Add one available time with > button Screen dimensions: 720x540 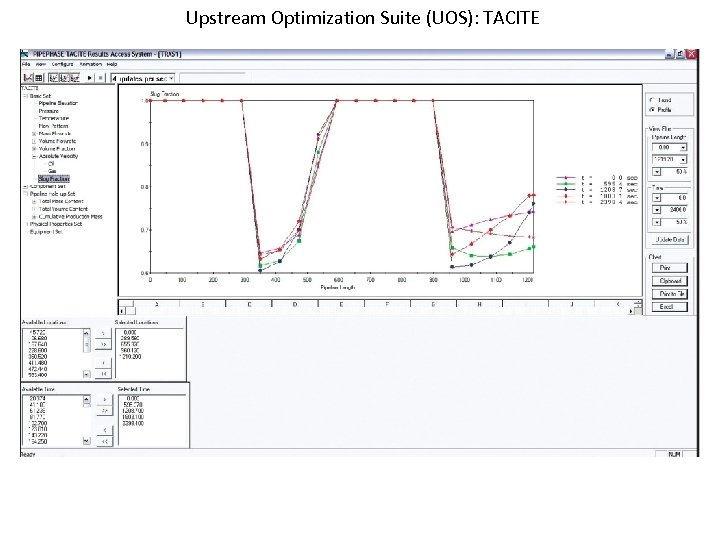pyautogui.click(x=105, y=399)
